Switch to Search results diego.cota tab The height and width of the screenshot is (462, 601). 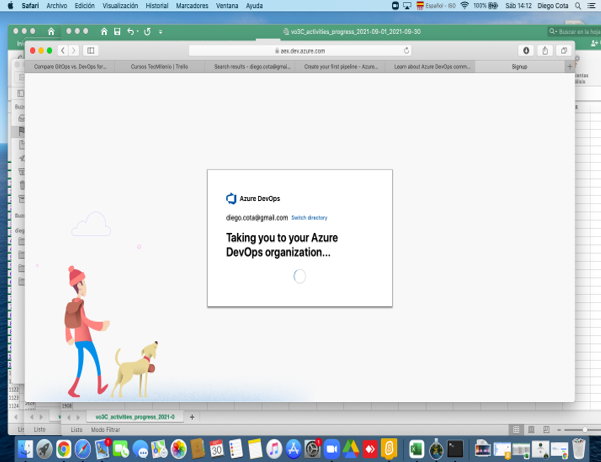[252, 67]
